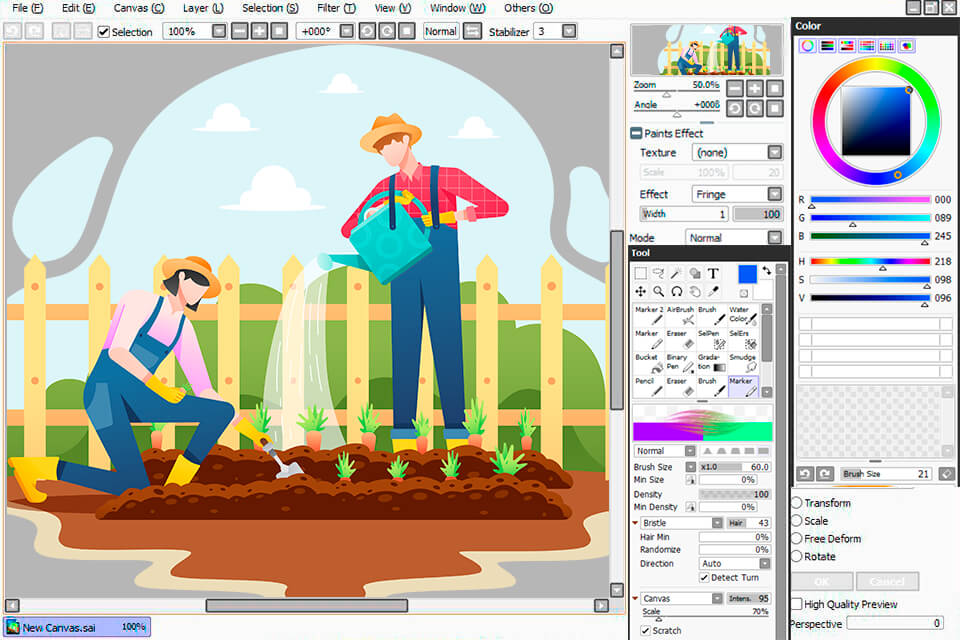Click the Perspective value field

[894, 623]
